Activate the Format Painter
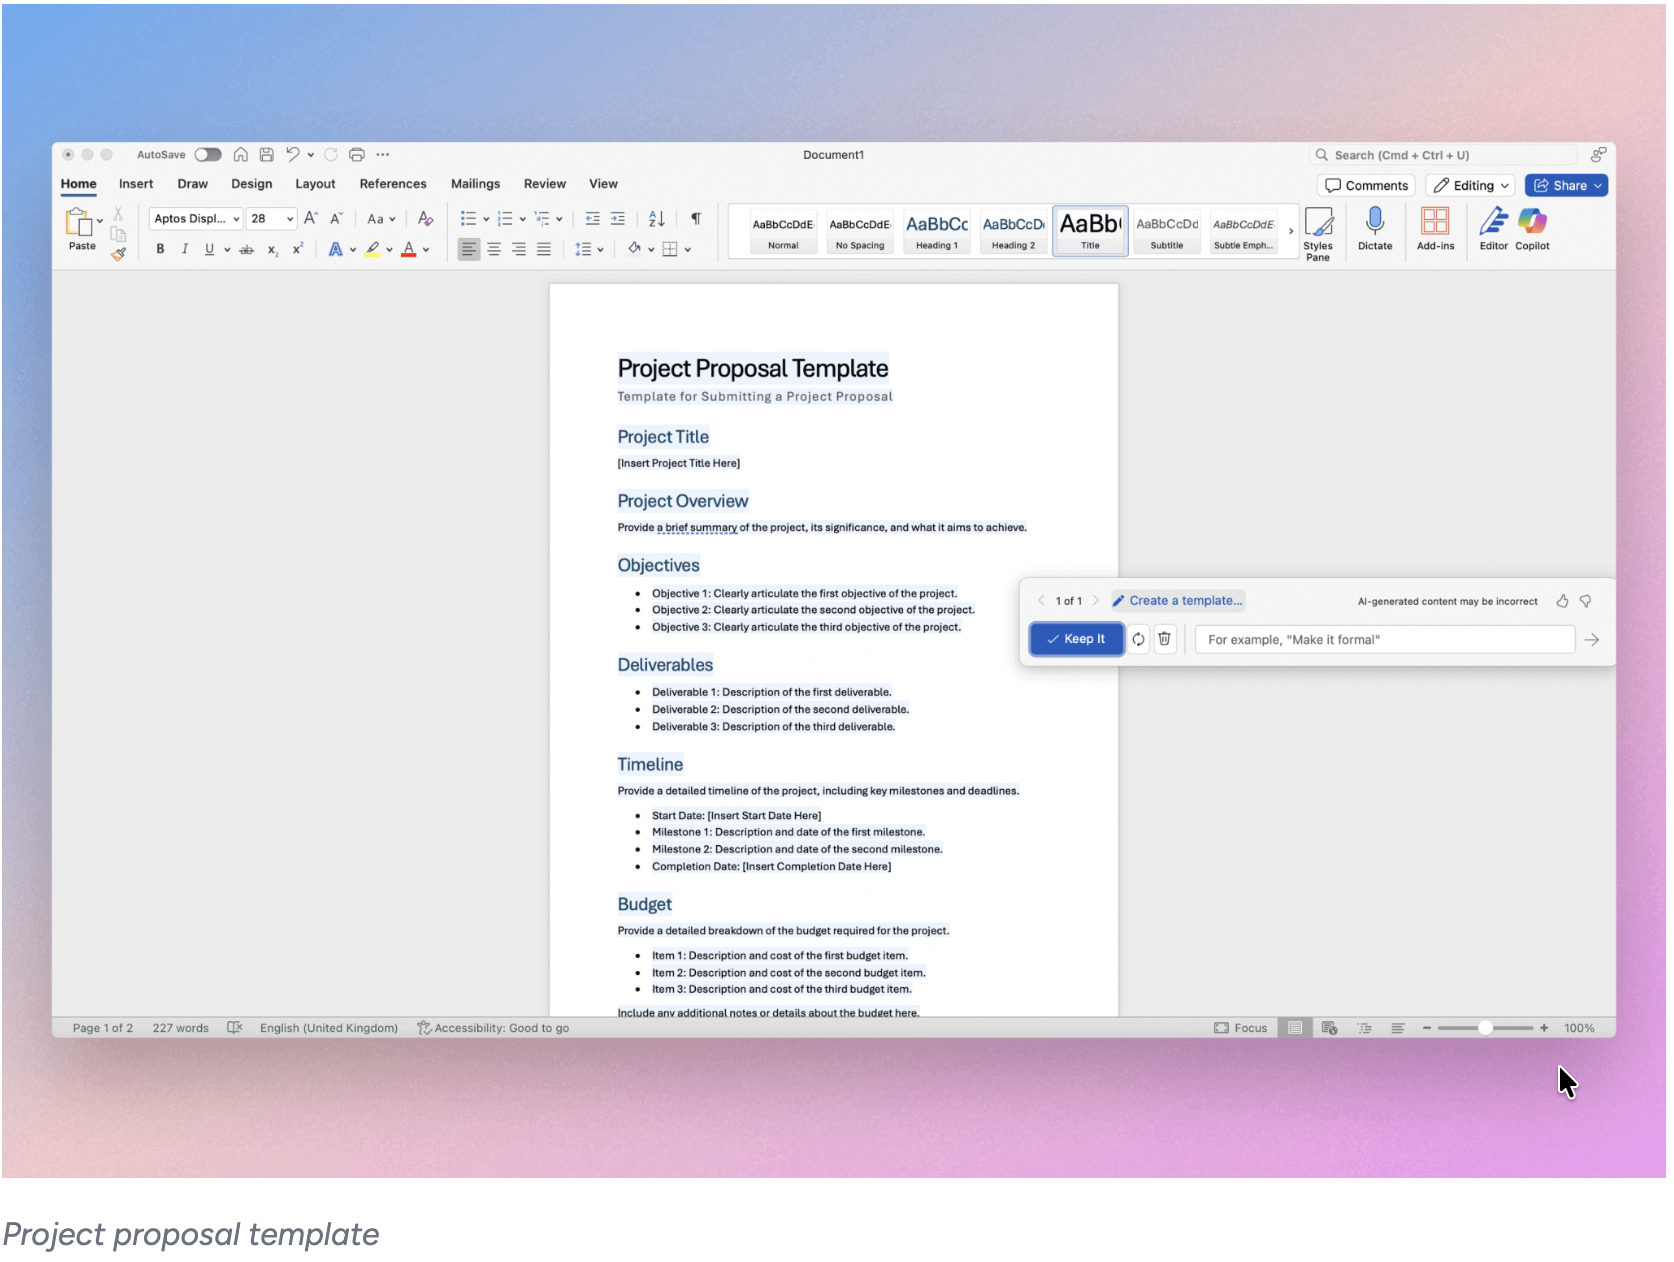Viewport: 1674px width, 1262px height. (117, 254)
